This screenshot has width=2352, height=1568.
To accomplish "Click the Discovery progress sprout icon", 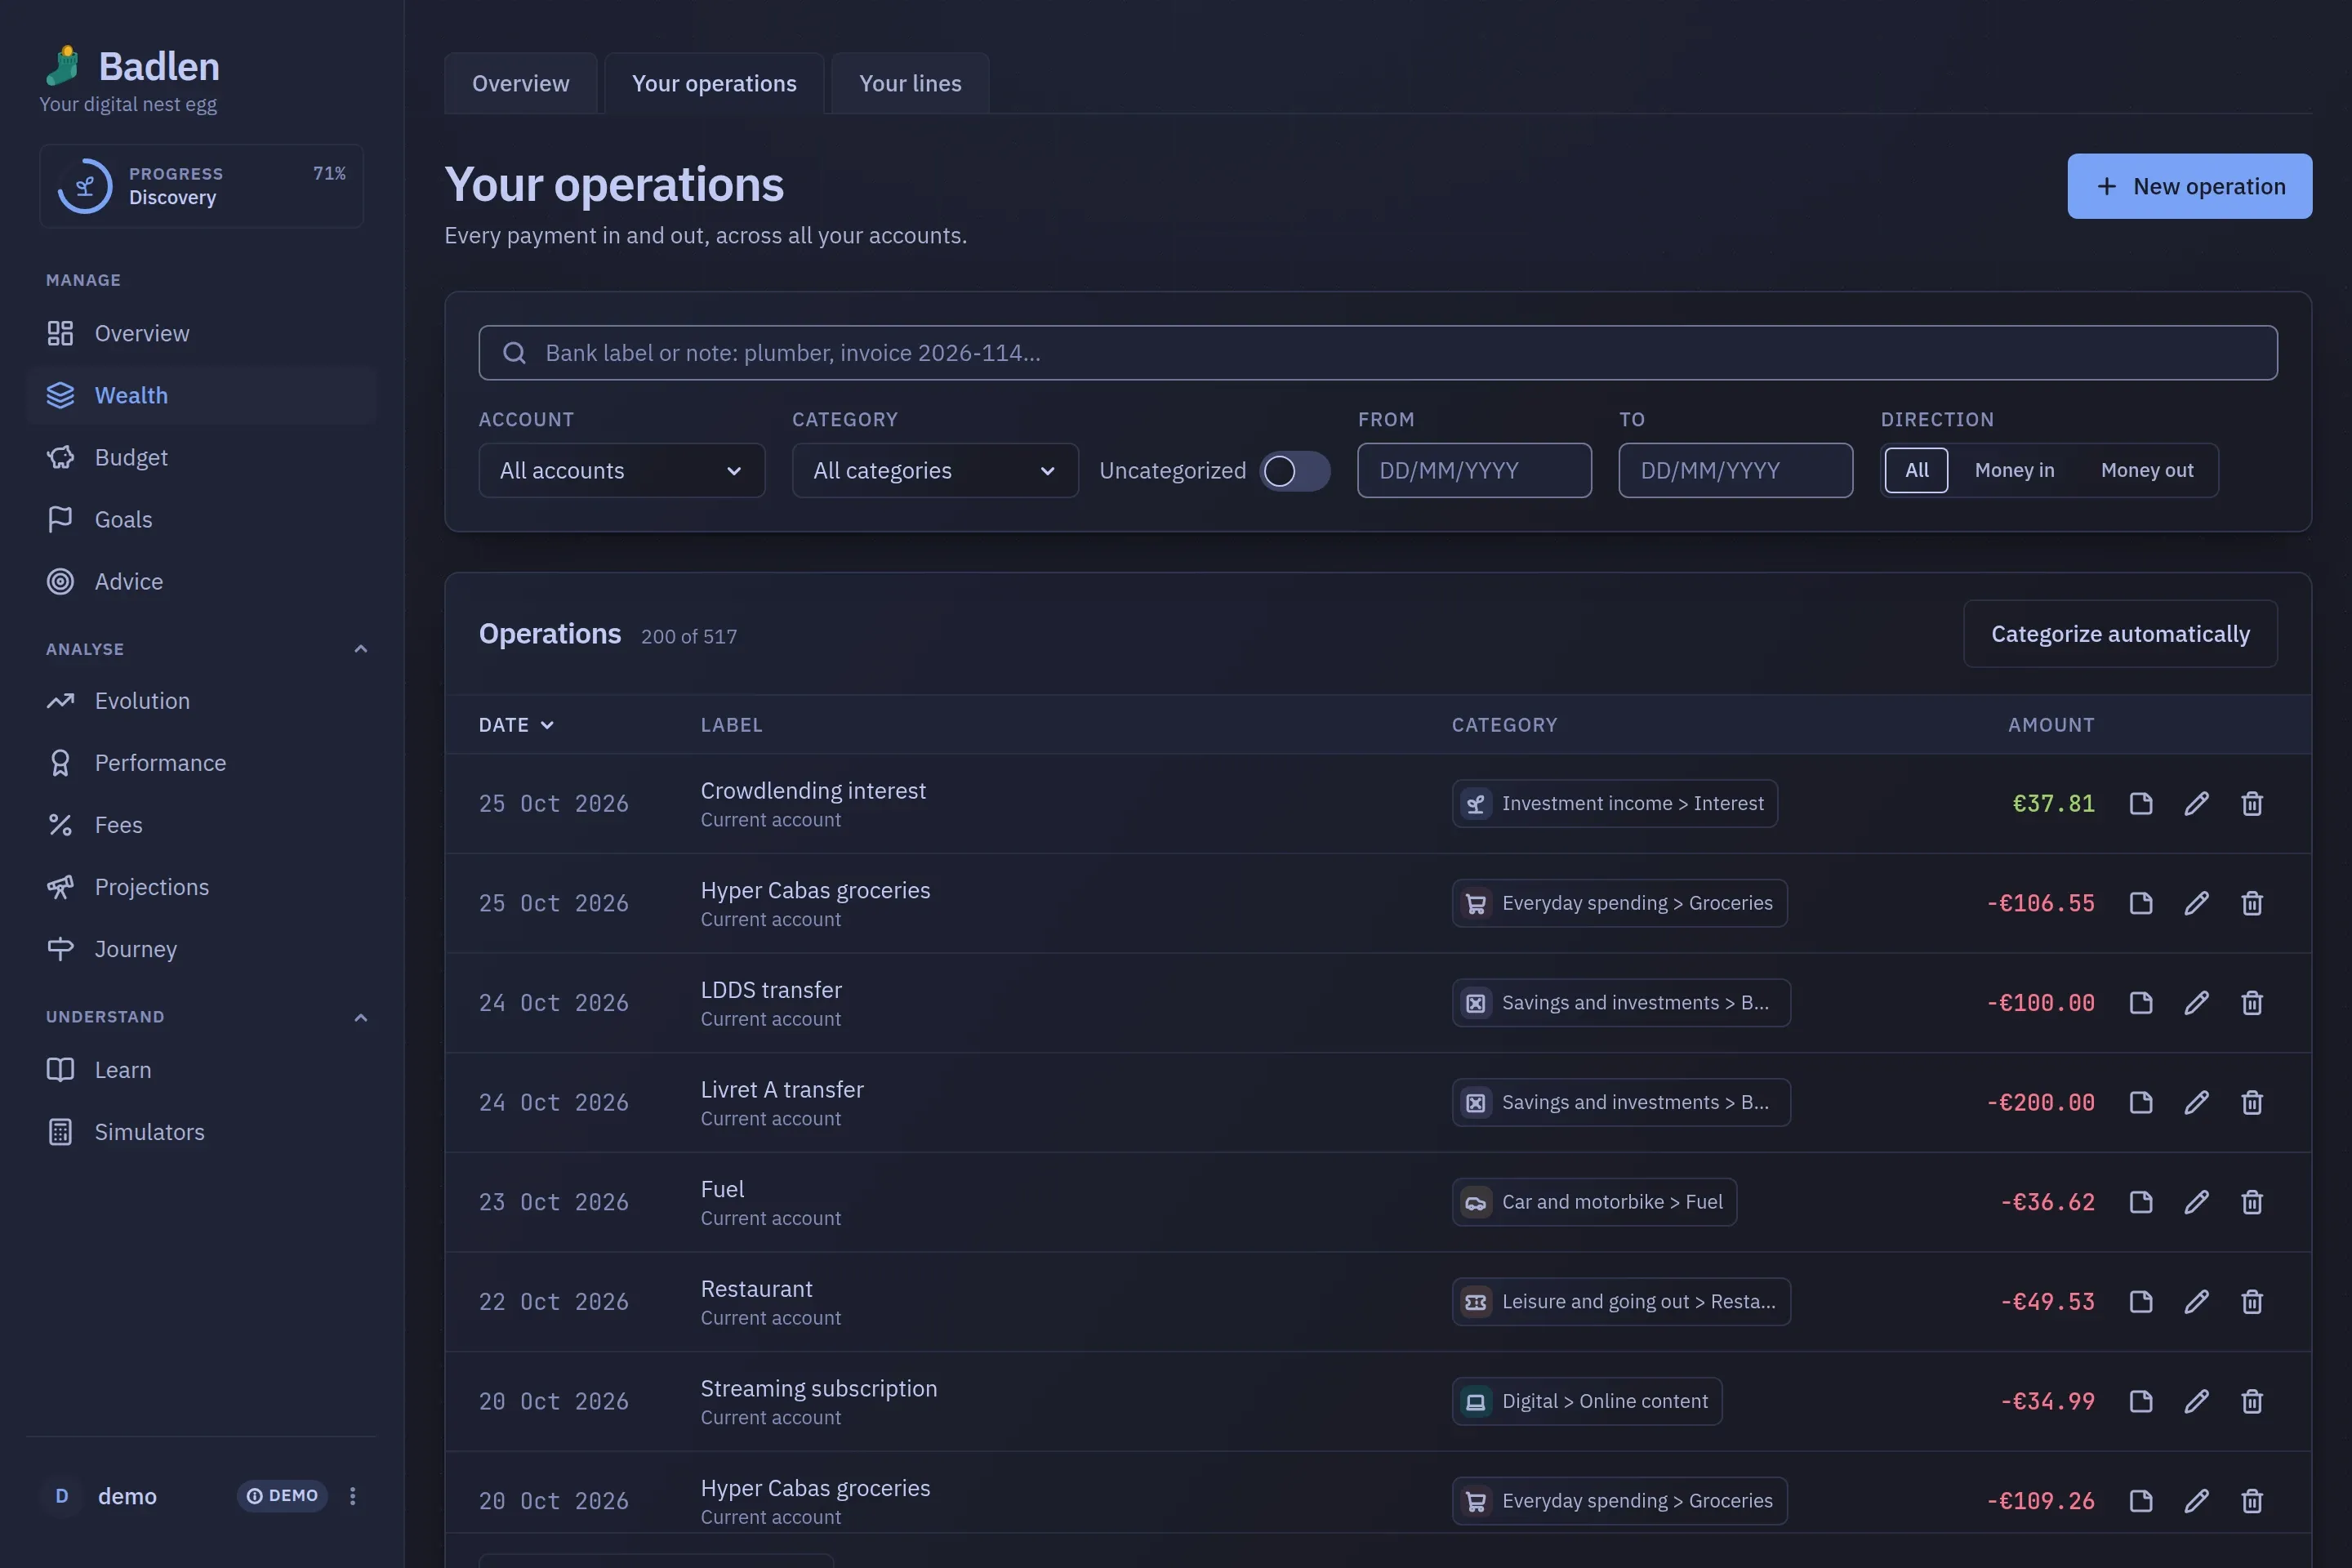I will click(x=85, y=186).
